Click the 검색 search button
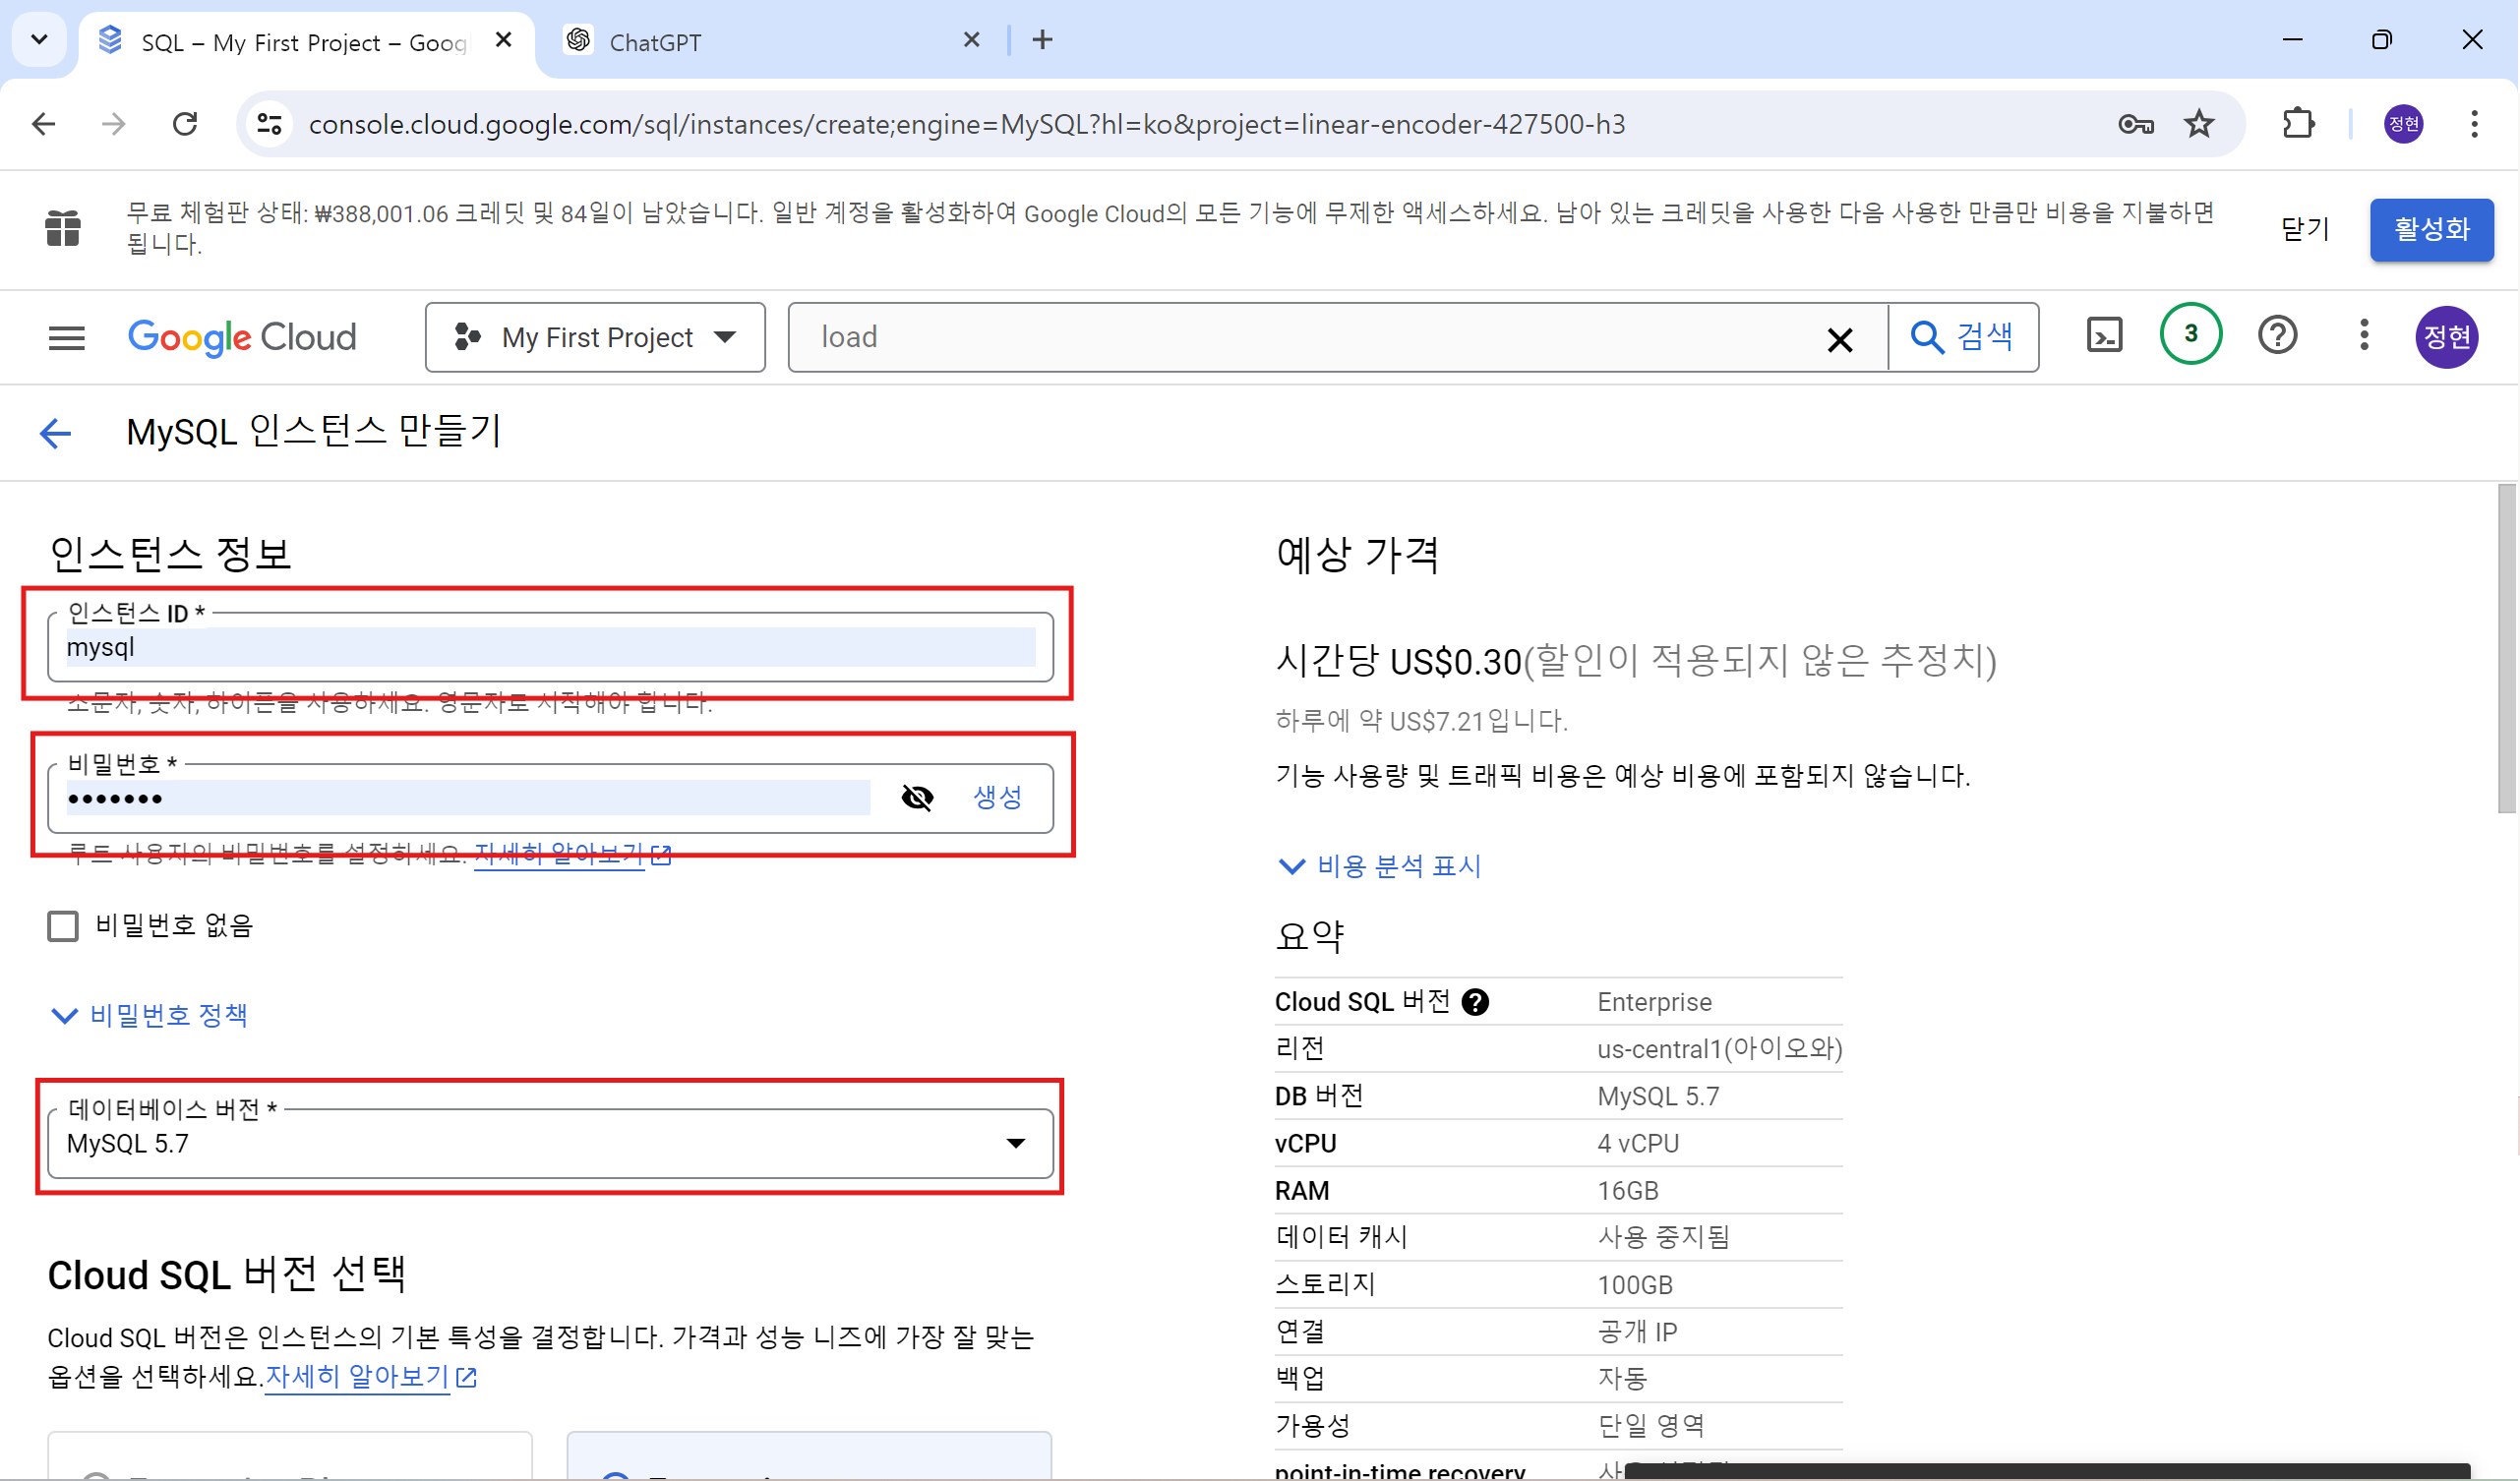The width and height of the screenshot is (2520, 1481). 1963,337
